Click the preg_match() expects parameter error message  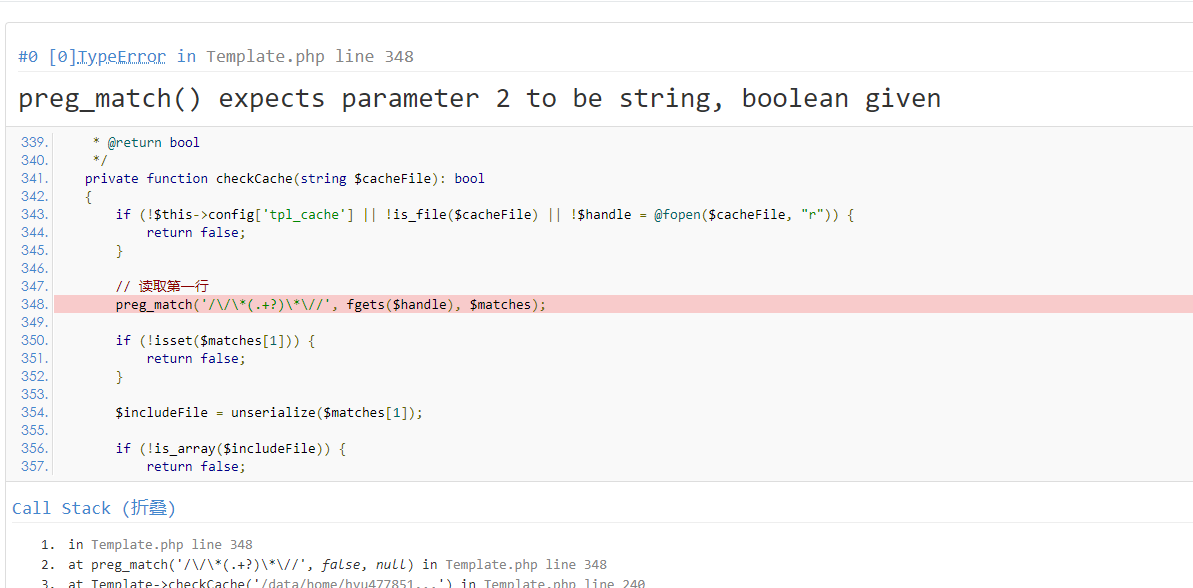[479, 99]
